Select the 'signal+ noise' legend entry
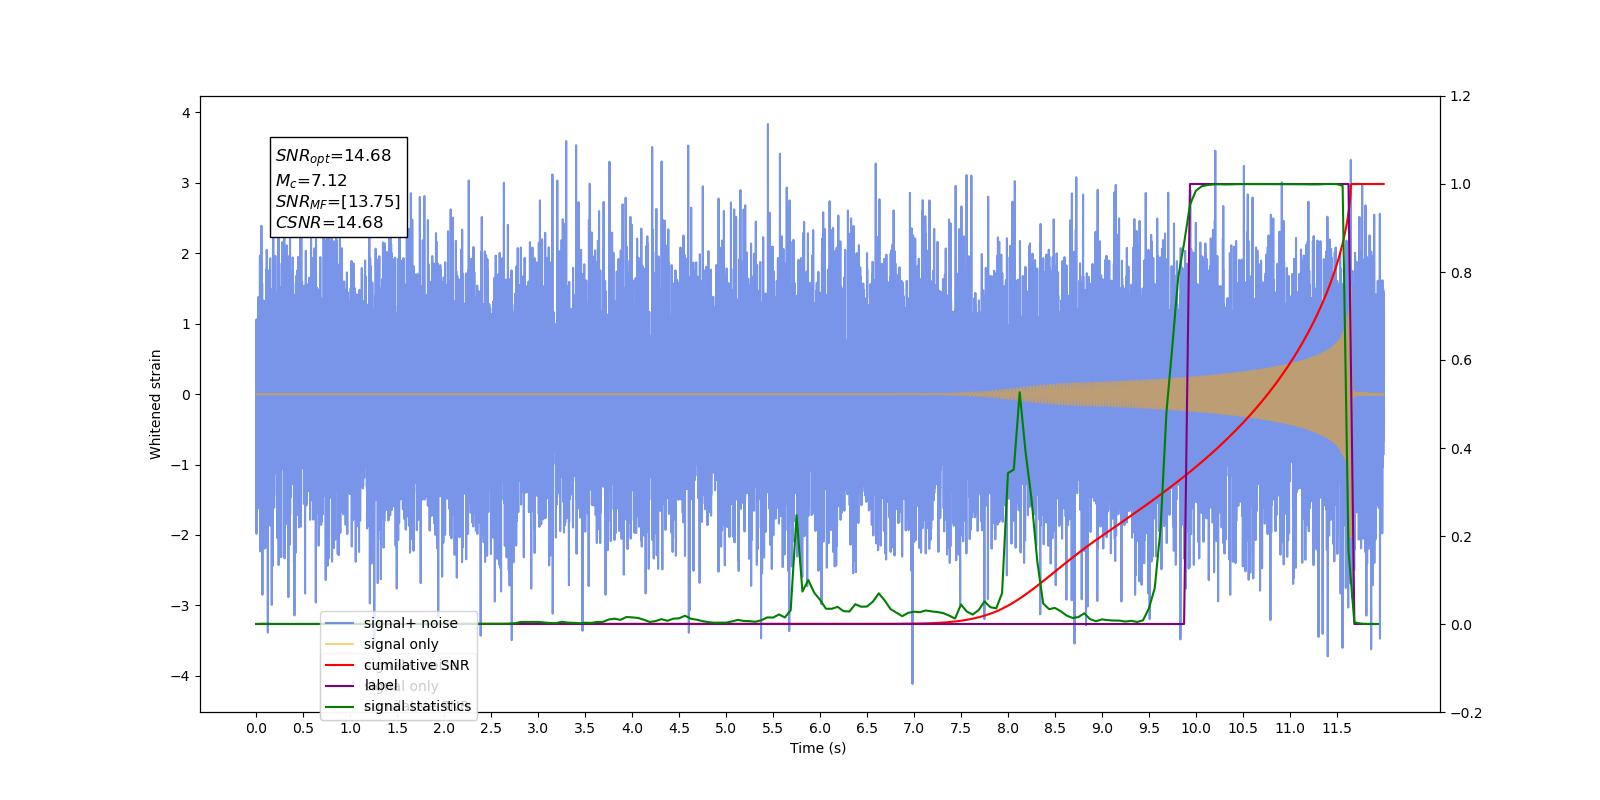 (411, 623)
